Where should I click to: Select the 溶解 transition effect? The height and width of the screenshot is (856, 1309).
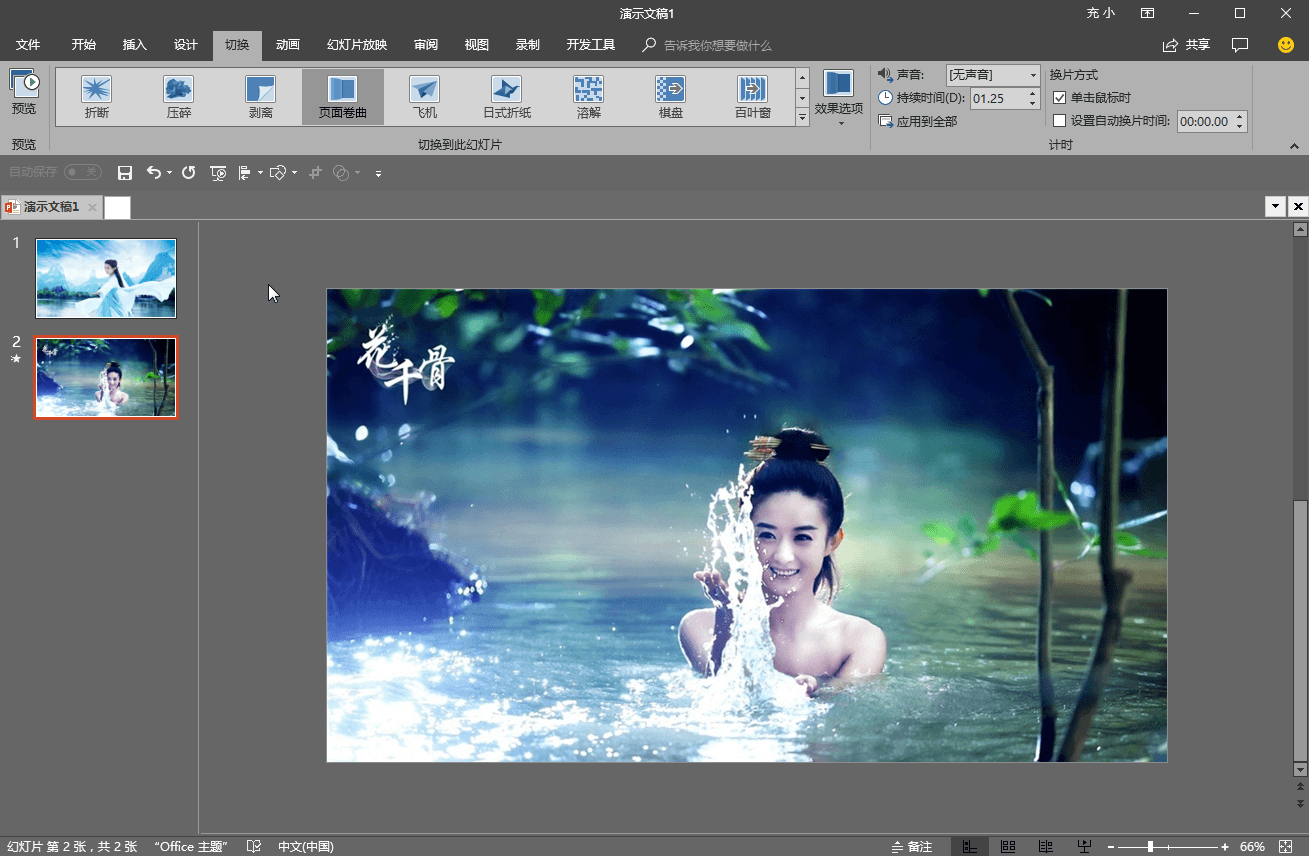coord(589,97)
